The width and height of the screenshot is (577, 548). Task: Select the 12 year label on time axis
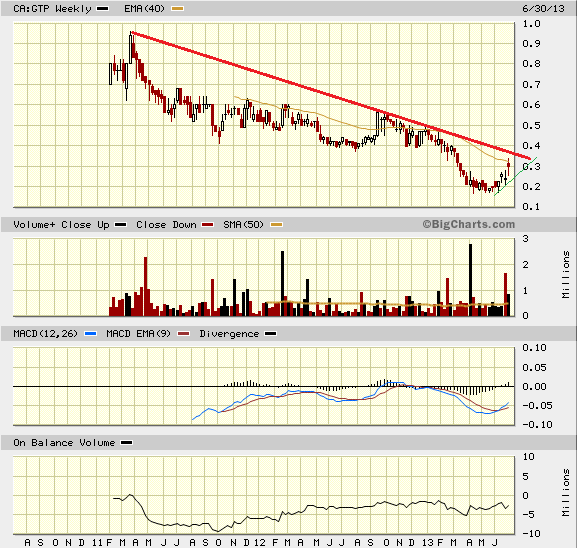coord(259,542)
